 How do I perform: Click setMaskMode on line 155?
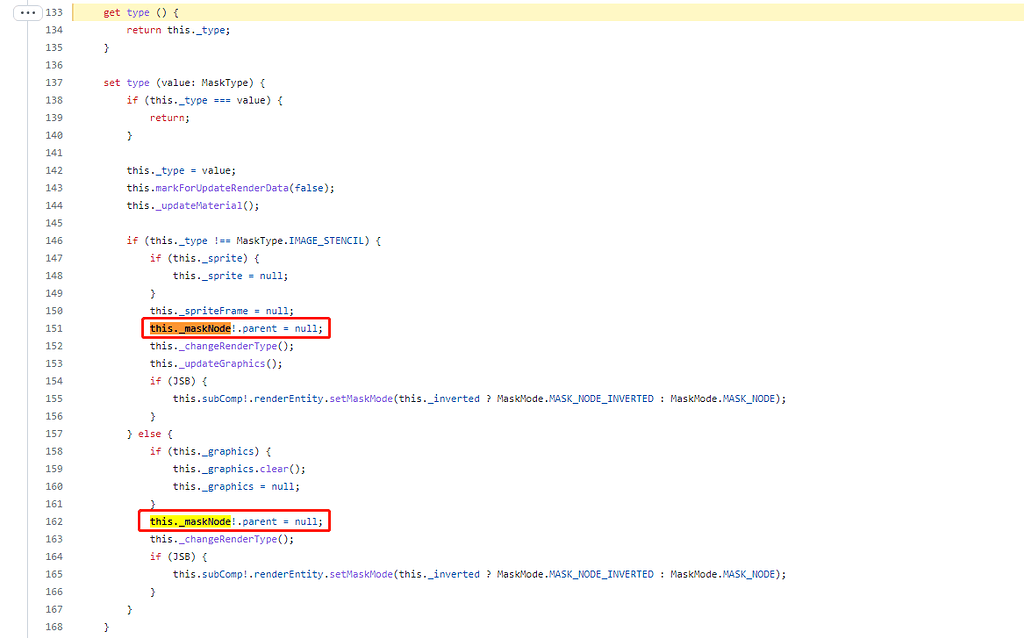click(x=361, y=399)
